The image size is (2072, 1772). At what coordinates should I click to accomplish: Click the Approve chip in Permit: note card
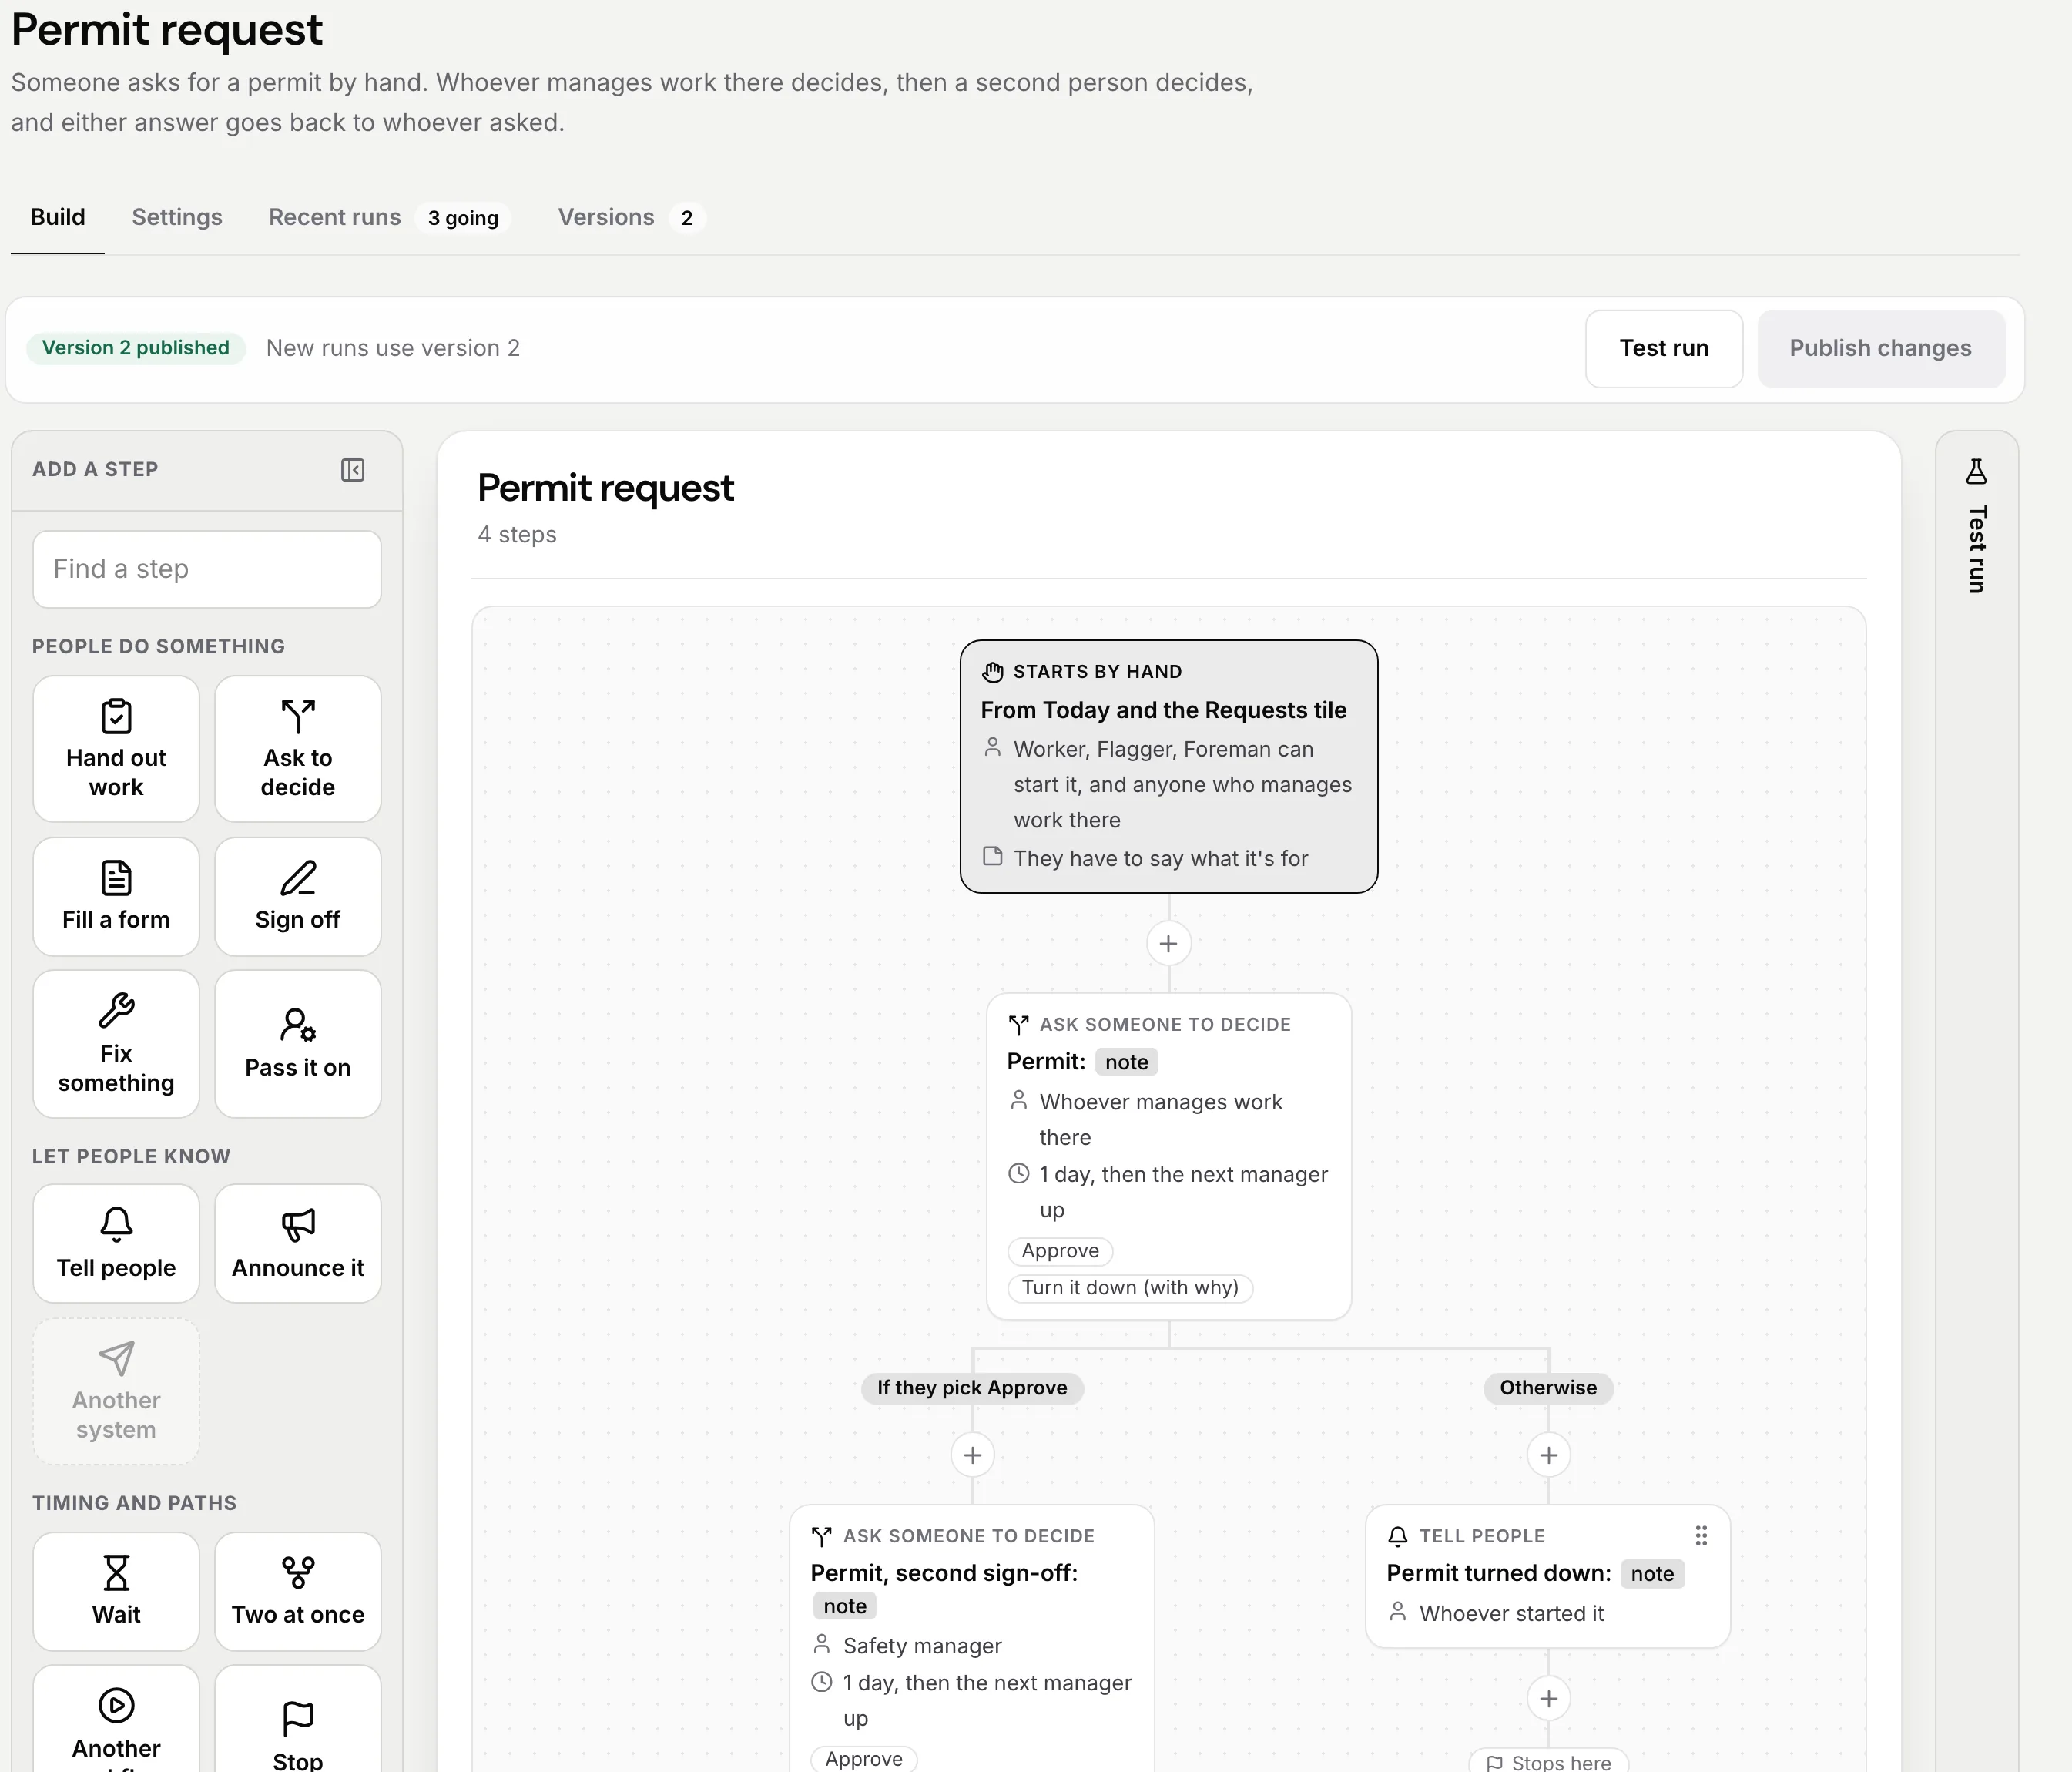[1060, 1251]
